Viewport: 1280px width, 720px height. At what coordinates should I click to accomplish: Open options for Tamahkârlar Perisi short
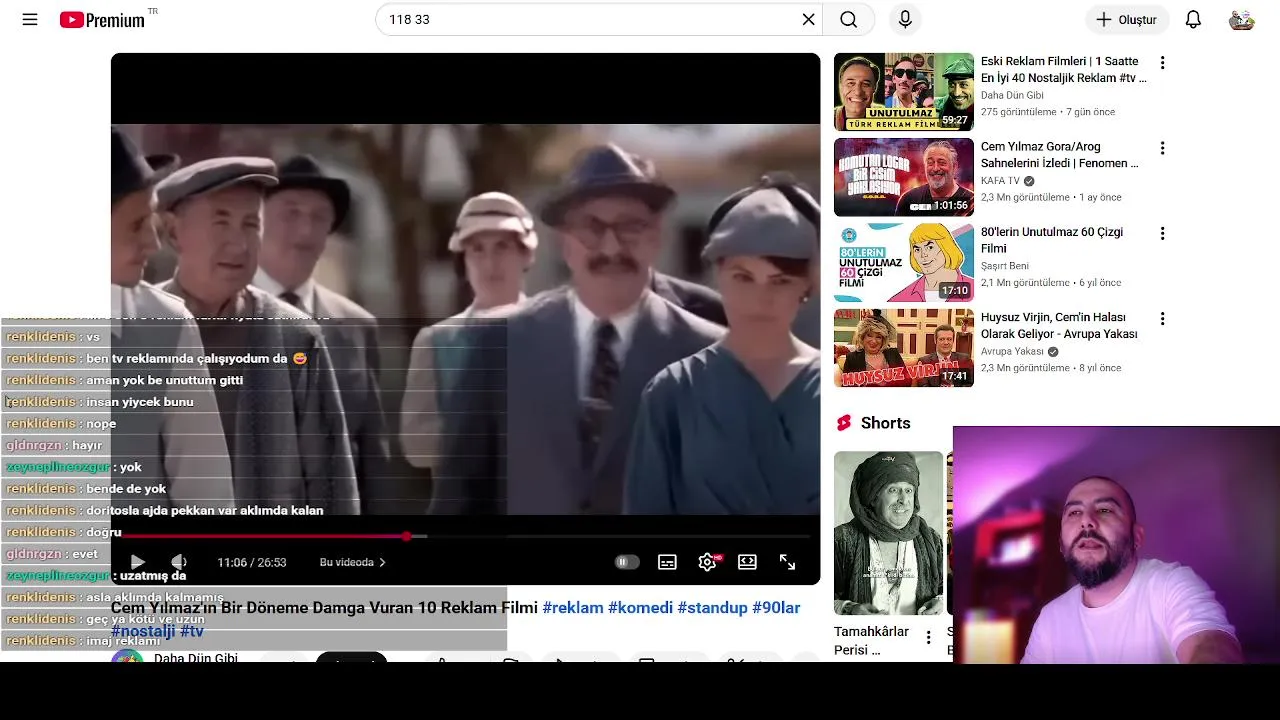point(928,637)
